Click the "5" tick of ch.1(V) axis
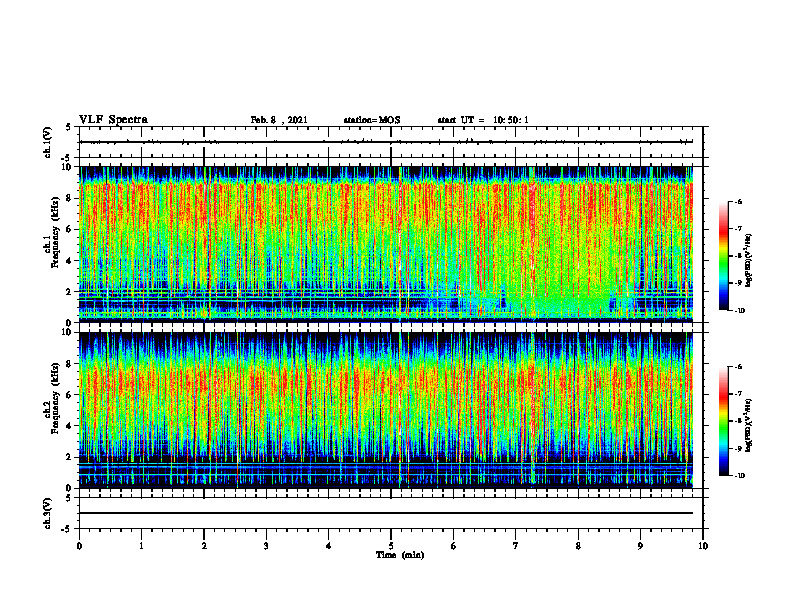Screen dimensions: 792x612 click(x=68, y=127)
